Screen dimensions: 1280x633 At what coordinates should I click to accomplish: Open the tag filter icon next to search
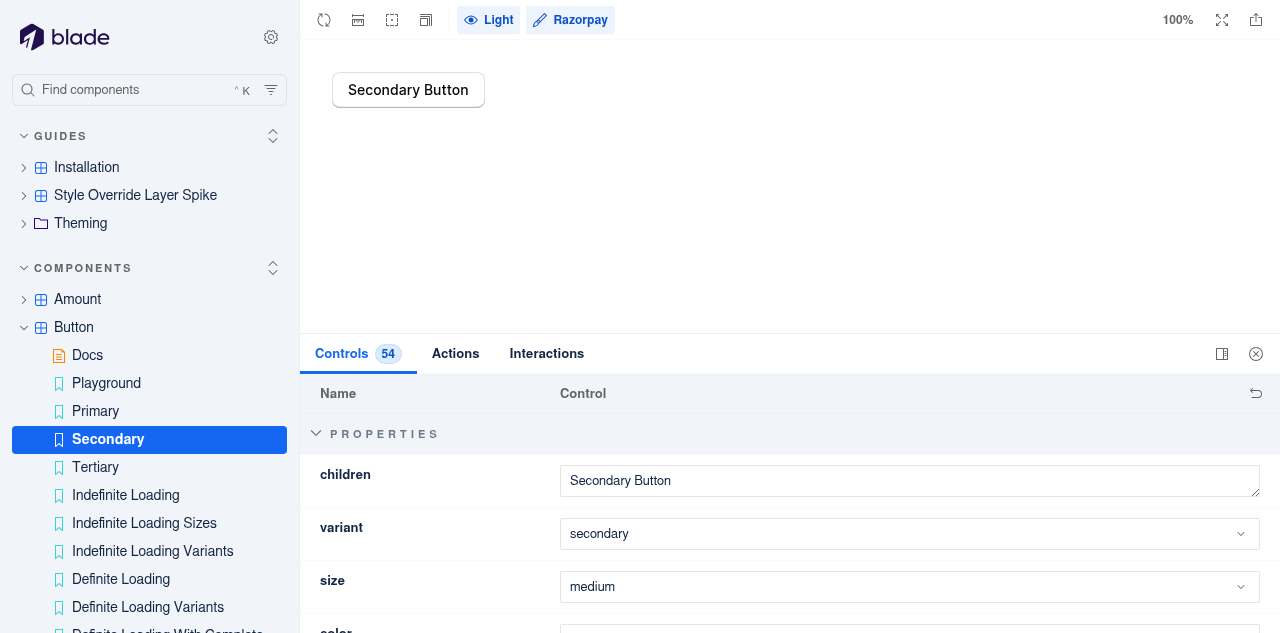click(x=271, y=90)
